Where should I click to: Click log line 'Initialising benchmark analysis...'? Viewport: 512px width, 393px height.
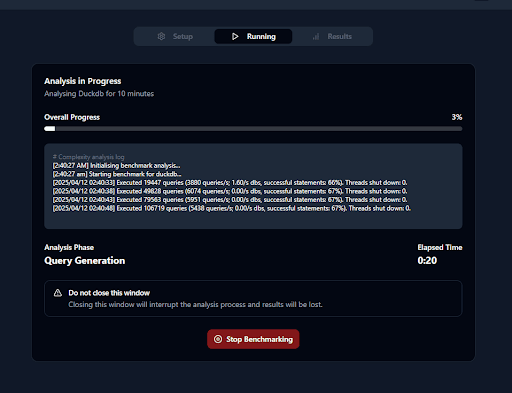(x=116, y=166)
